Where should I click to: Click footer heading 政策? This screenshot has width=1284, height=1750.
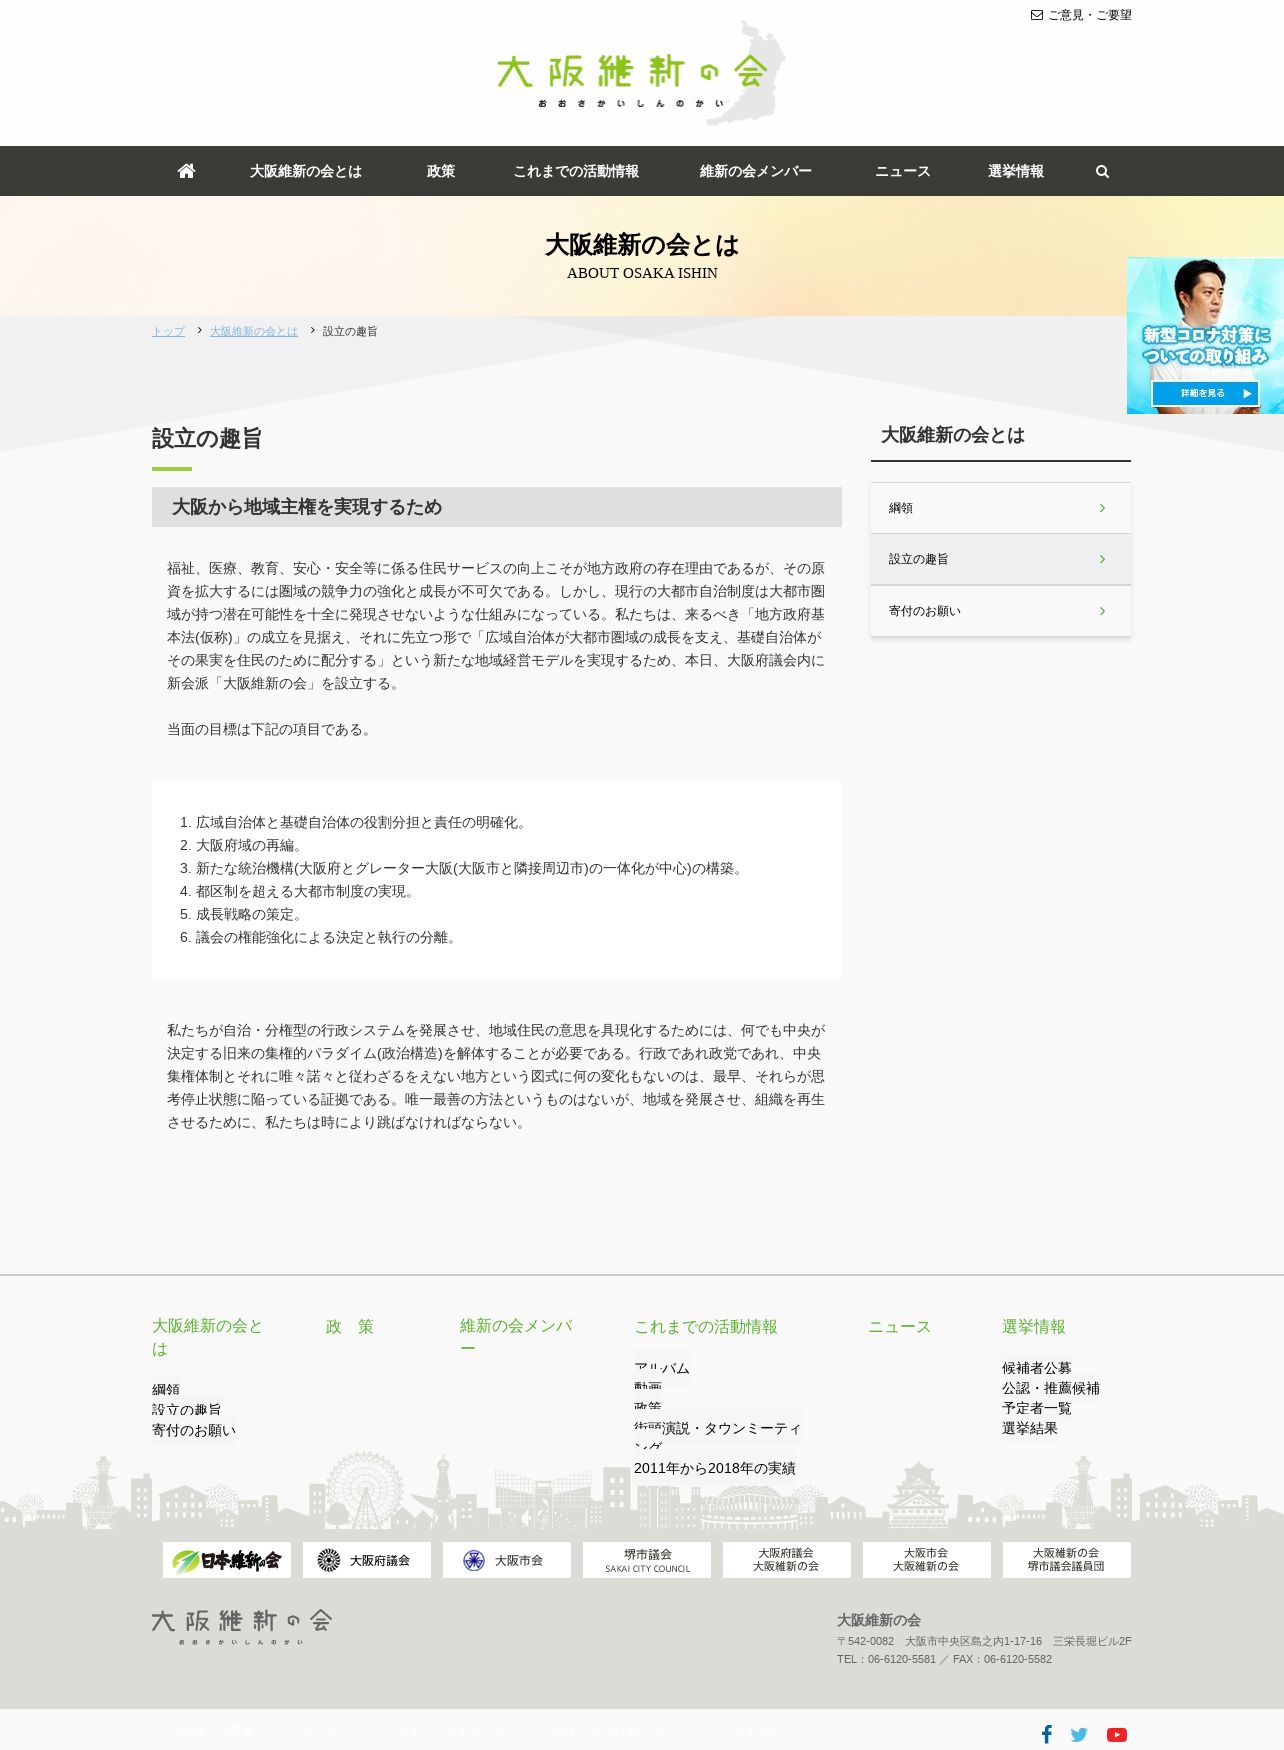pos(350,1327)
